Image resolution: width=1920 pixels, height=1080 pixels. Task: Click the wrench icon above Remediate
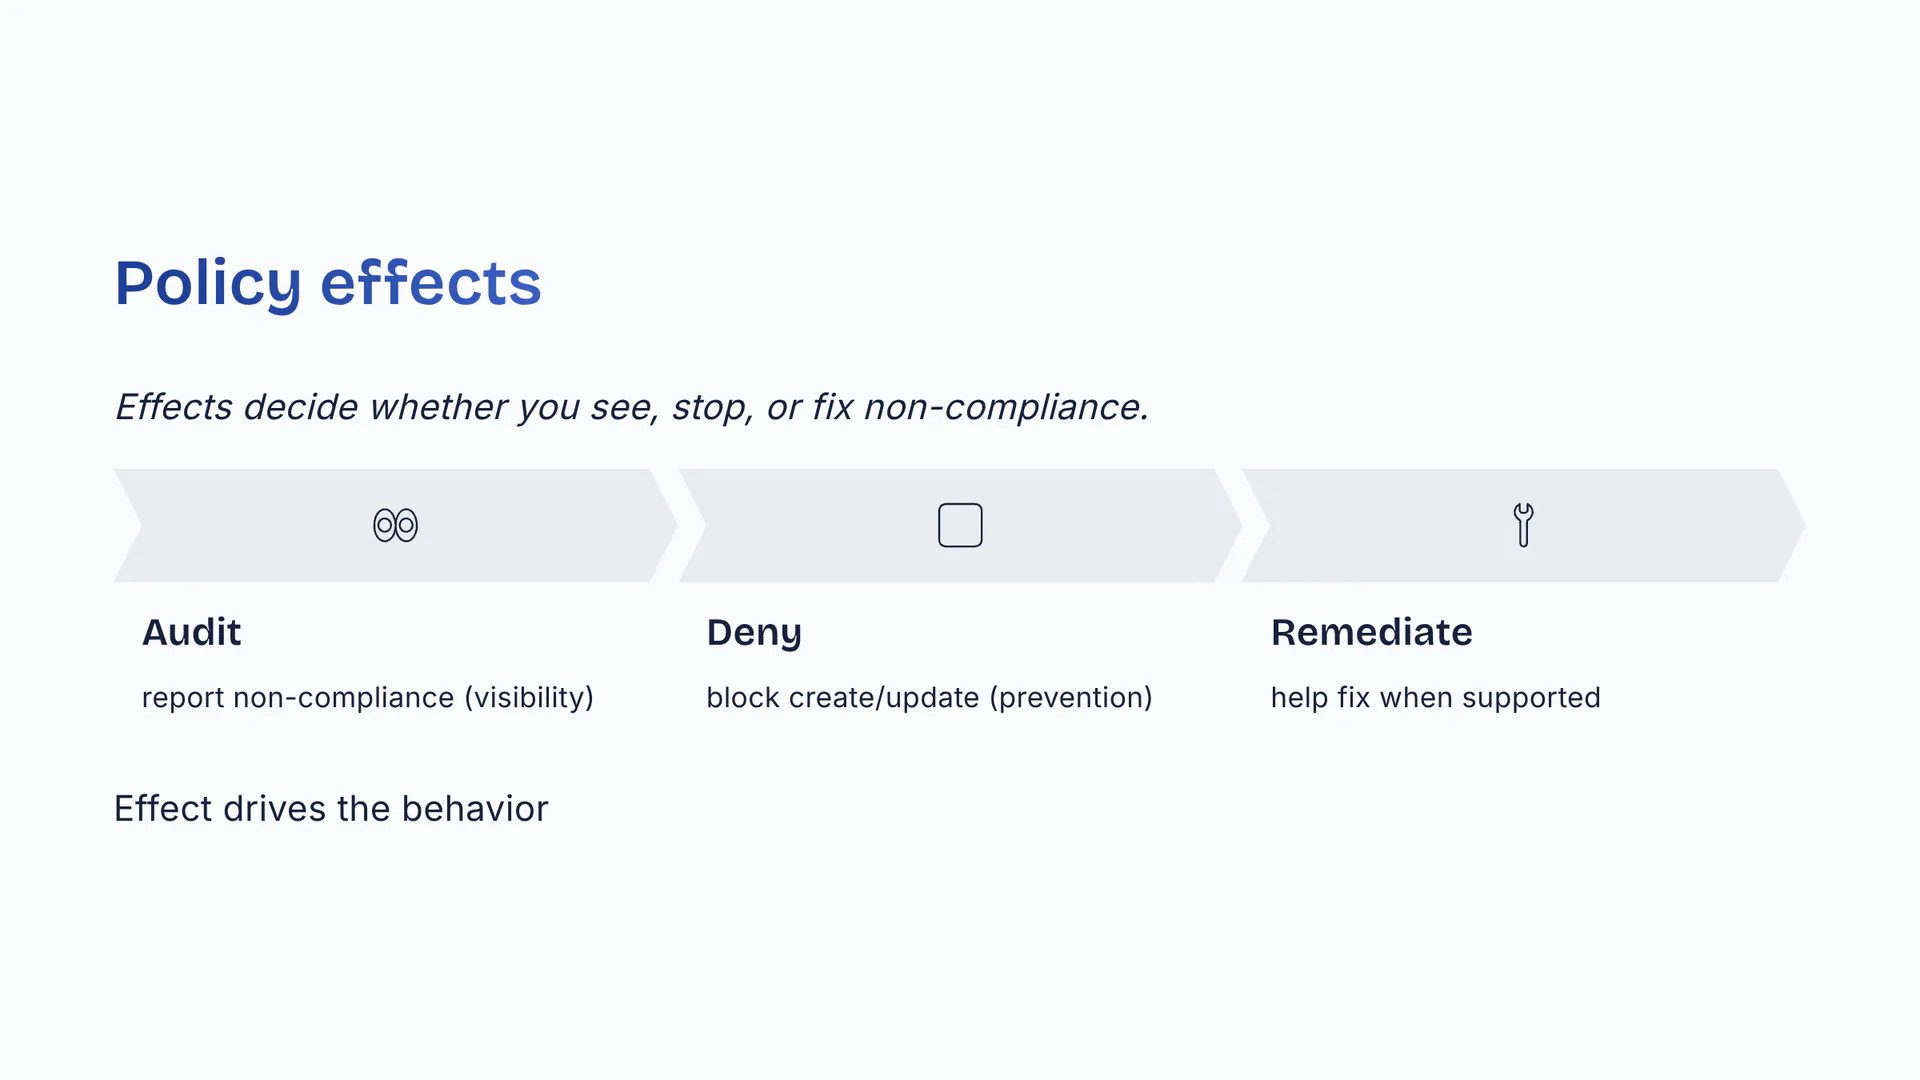(x=1523, y=525)
